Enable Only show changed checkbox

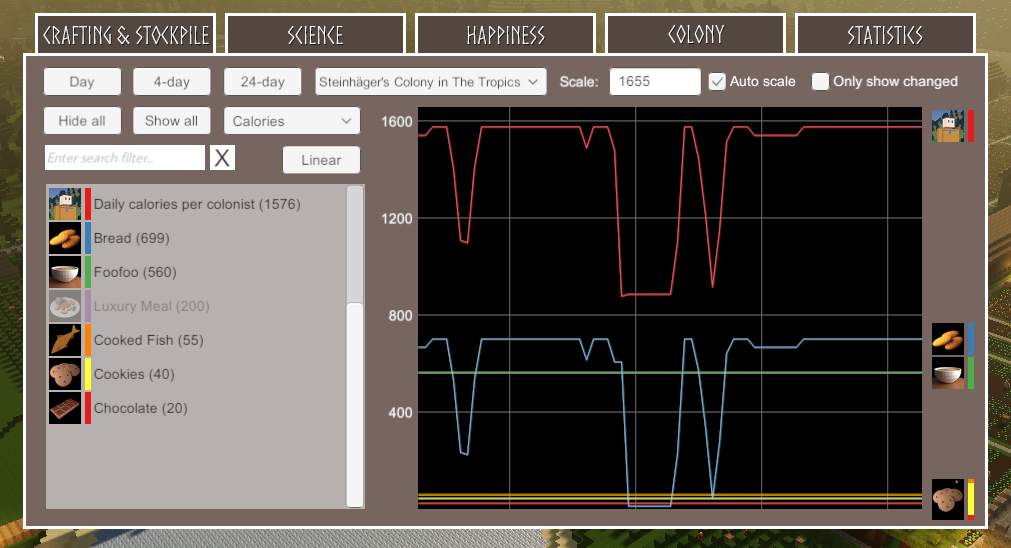pyautogui.click(x=820, y=82)
